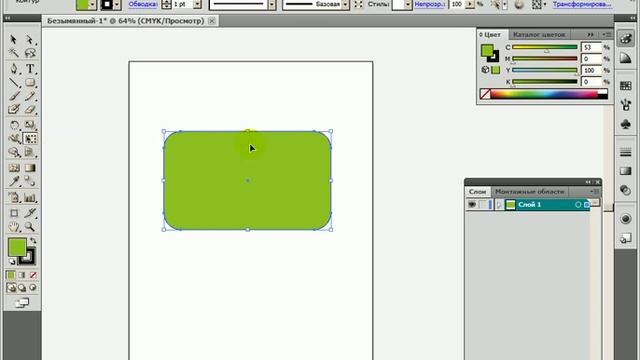The width and height of the screenshot is (640, 360).
Task: Set Gradient mode button in toolbox
Action: pyautogui.click(x=22, y=275)
